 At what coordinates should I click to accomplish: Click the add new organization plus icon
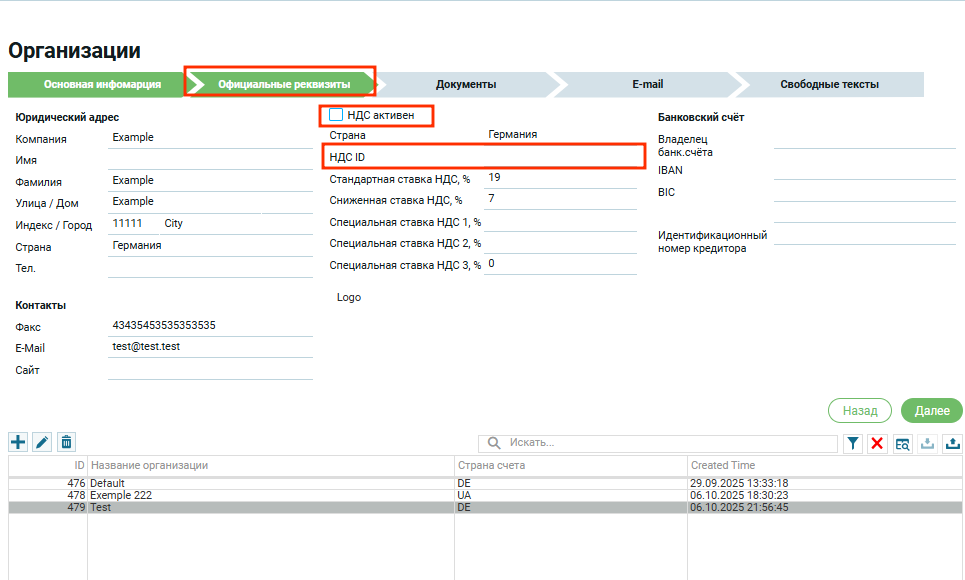[18, 442]
